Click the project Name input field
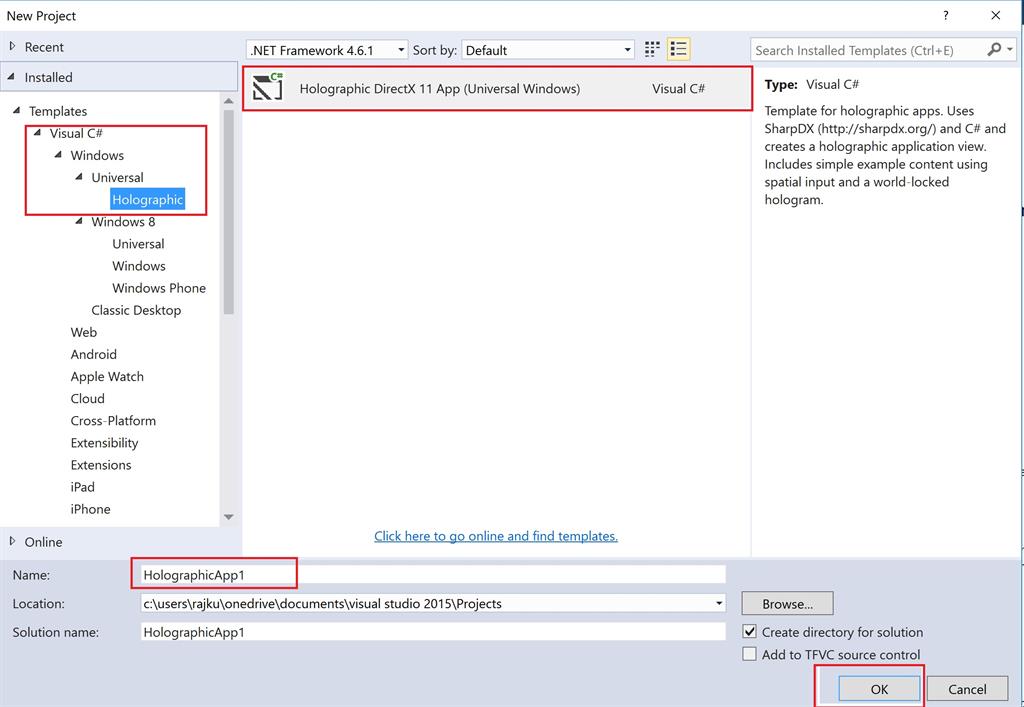This screenshot has width=1024, height=707. click(433, 574)
